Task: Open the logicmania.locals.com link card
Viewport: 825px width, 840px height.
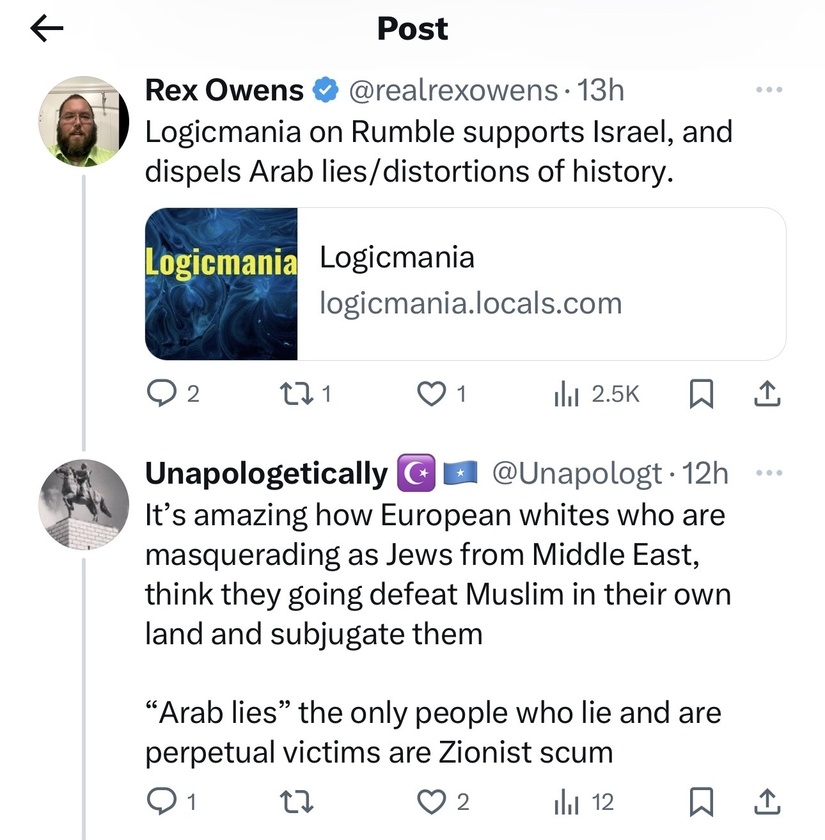Action: point(466,284)
